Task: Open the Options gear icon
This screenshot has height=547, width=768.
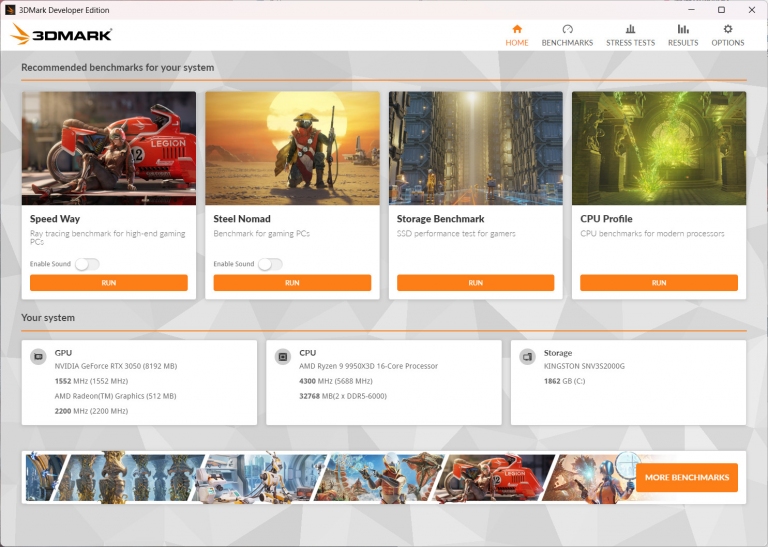Action: (x=728, y=29)
